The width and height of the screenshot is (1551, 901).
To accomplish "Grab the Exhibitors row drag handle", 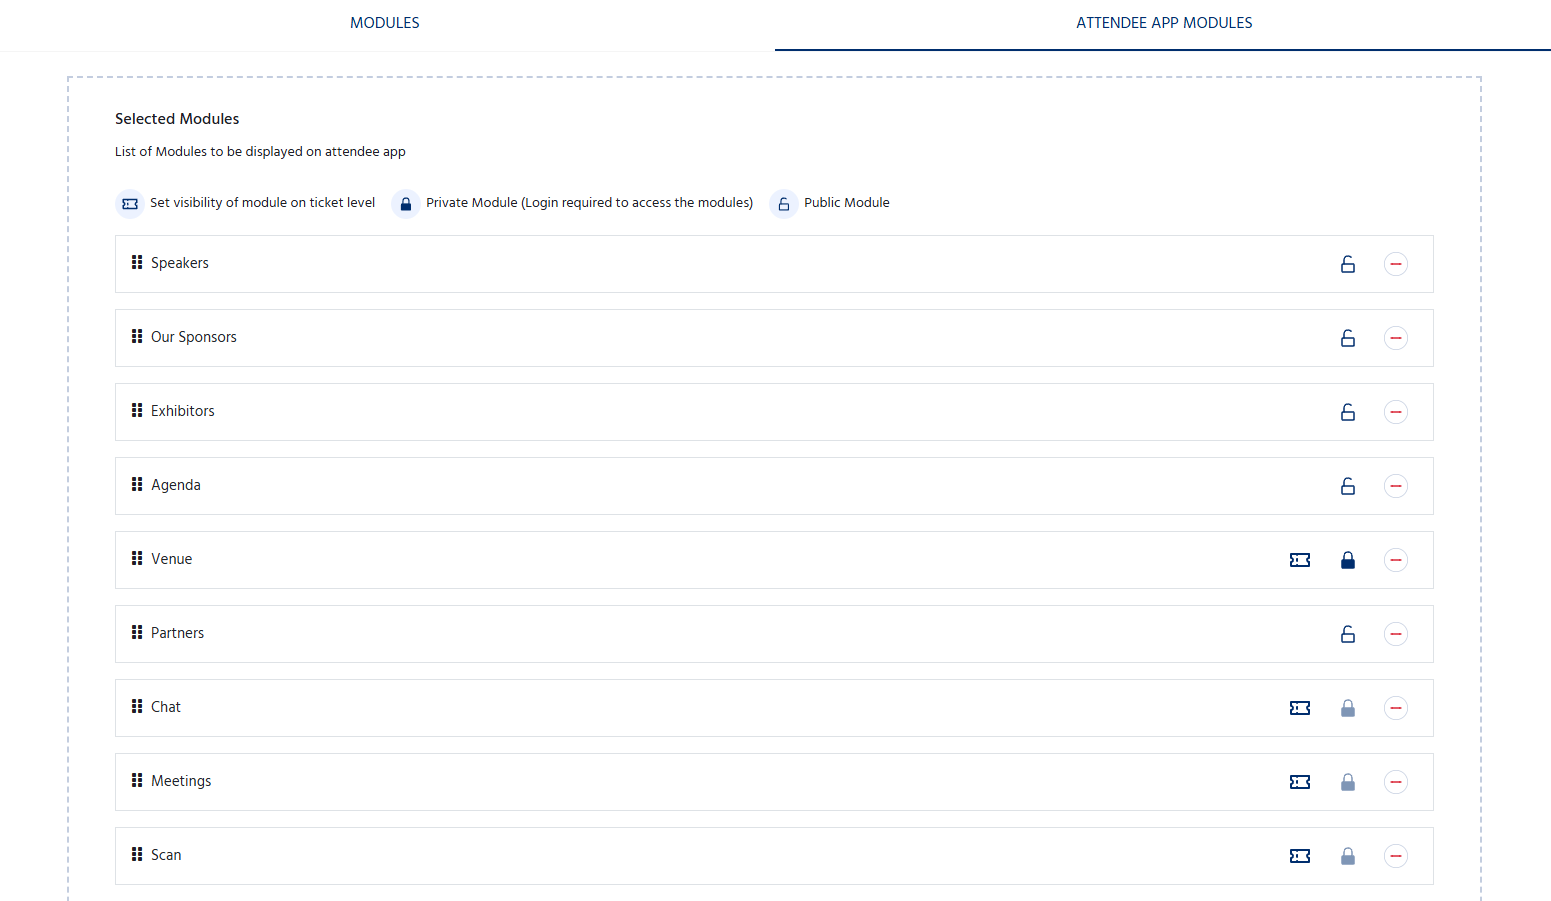I will pyautogui.click(x=137, y=410).
